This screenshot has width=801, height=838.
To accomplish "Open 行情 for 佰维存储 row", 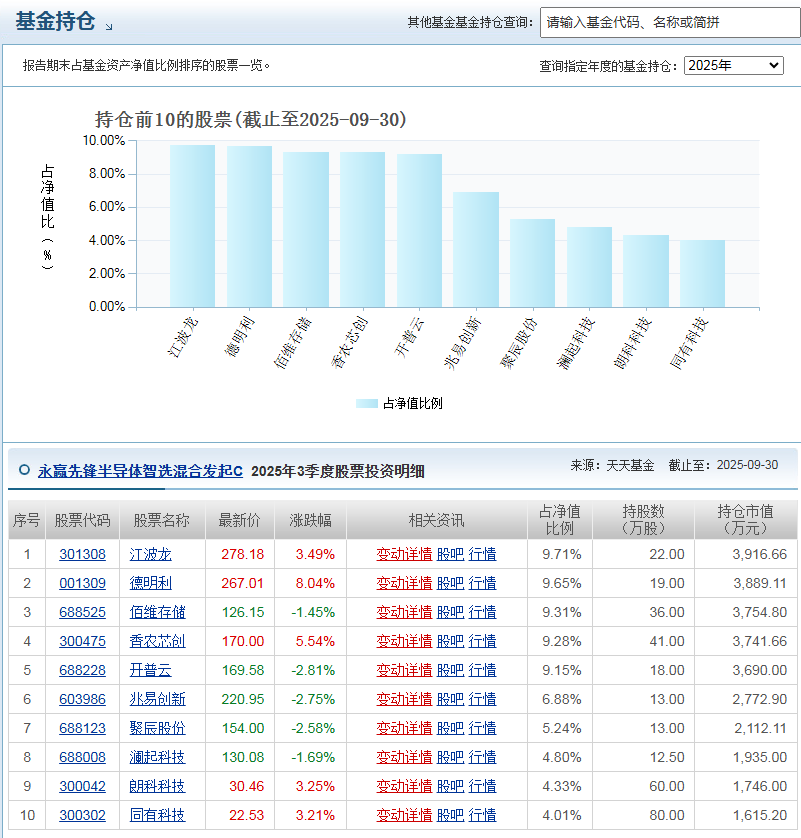I will point(483,612).
